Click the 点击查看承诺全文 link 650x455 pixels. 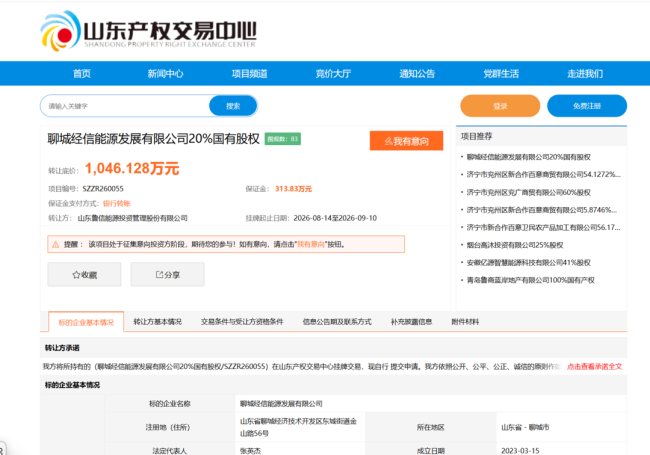point(594,366)
